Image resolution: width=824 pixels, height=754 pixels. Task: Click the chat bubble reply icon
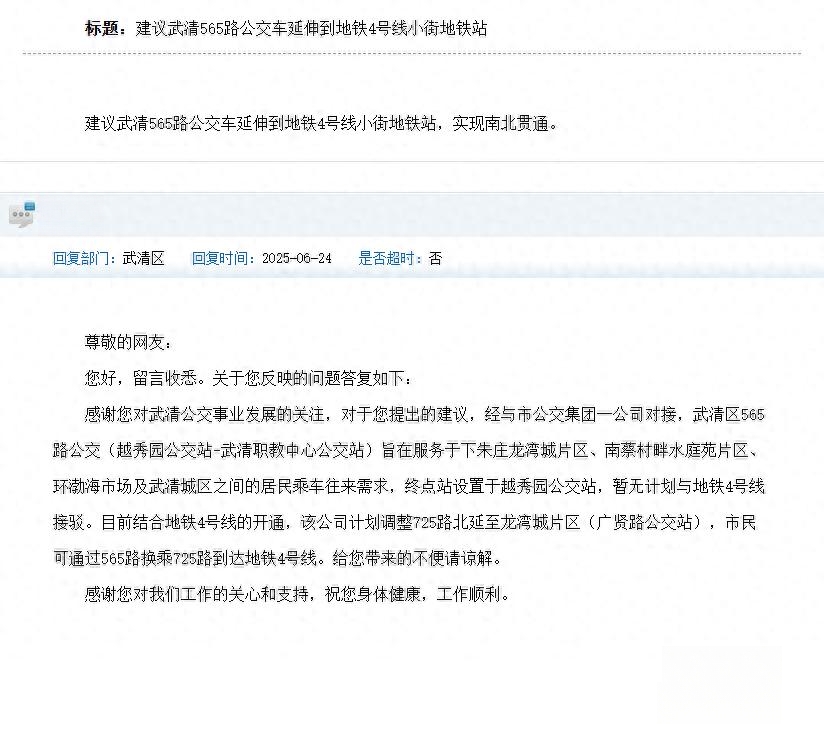point(22,214)
